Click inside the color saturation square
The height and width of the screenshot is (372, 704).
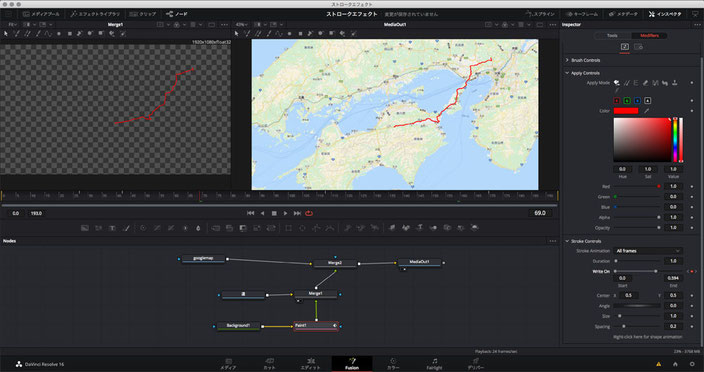pos(642,140)
